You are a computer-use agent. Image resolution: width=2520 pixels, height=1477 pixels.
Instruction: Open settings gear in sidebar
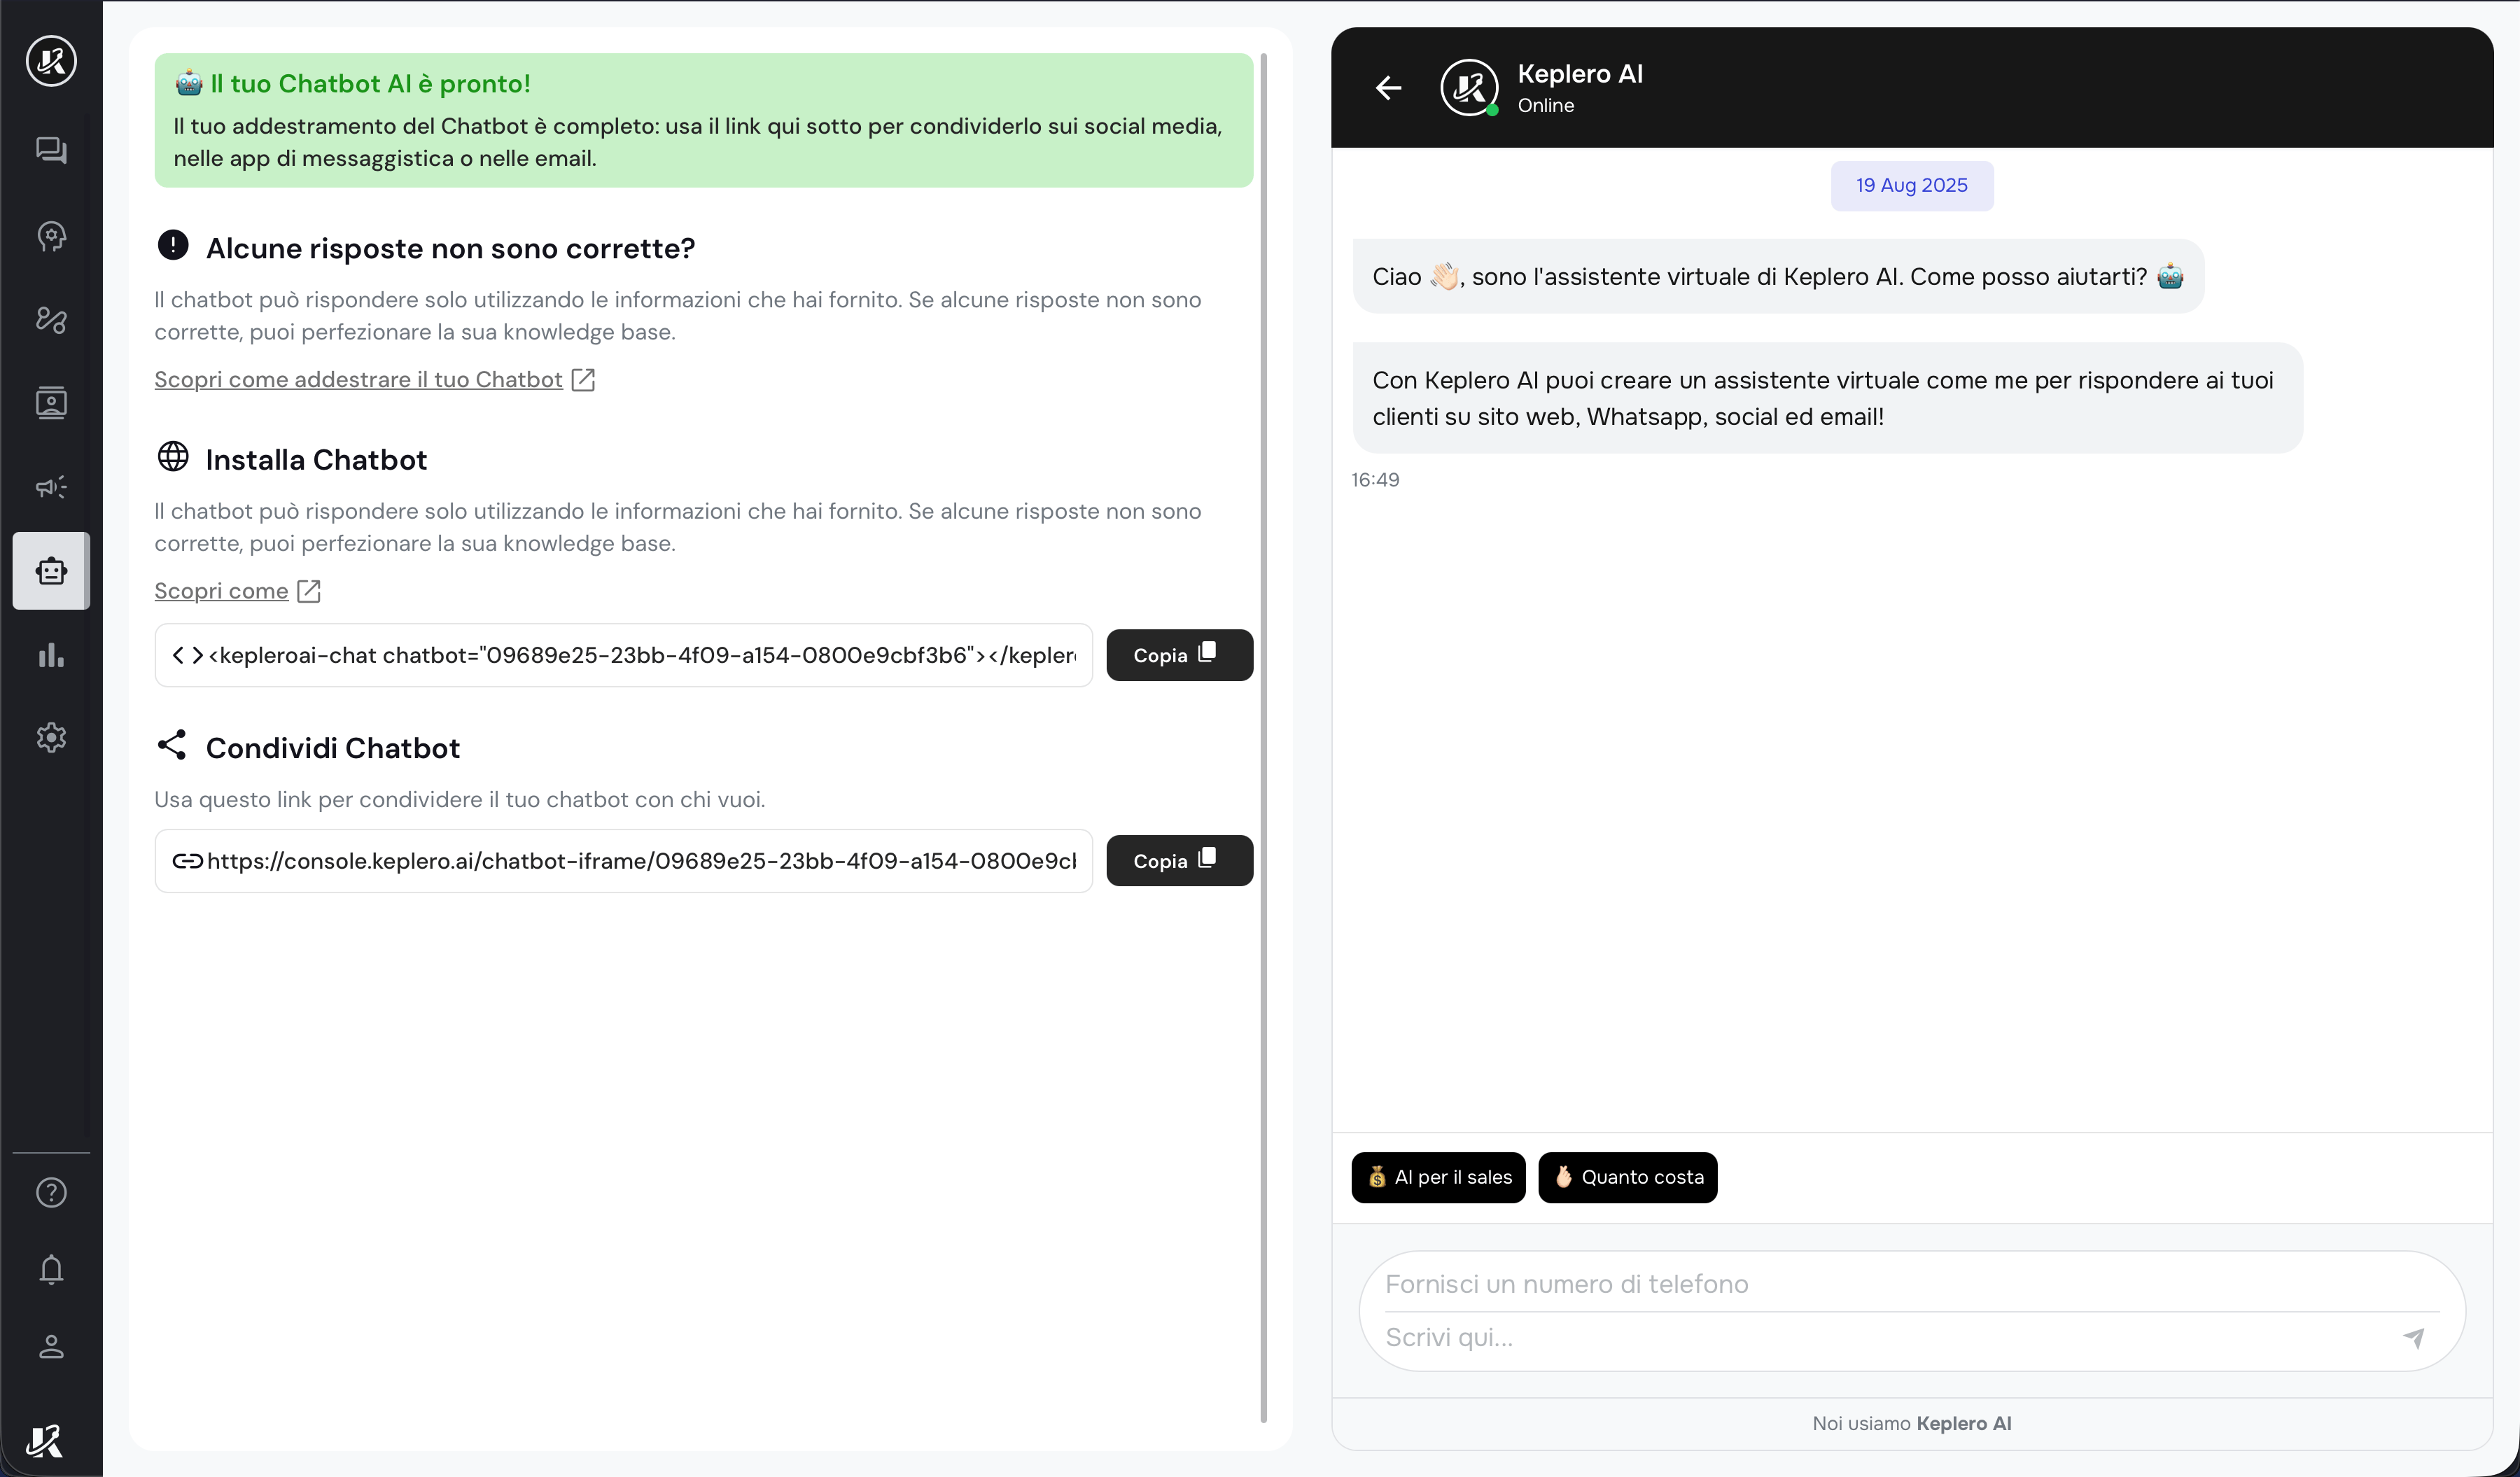click(51, 738)
